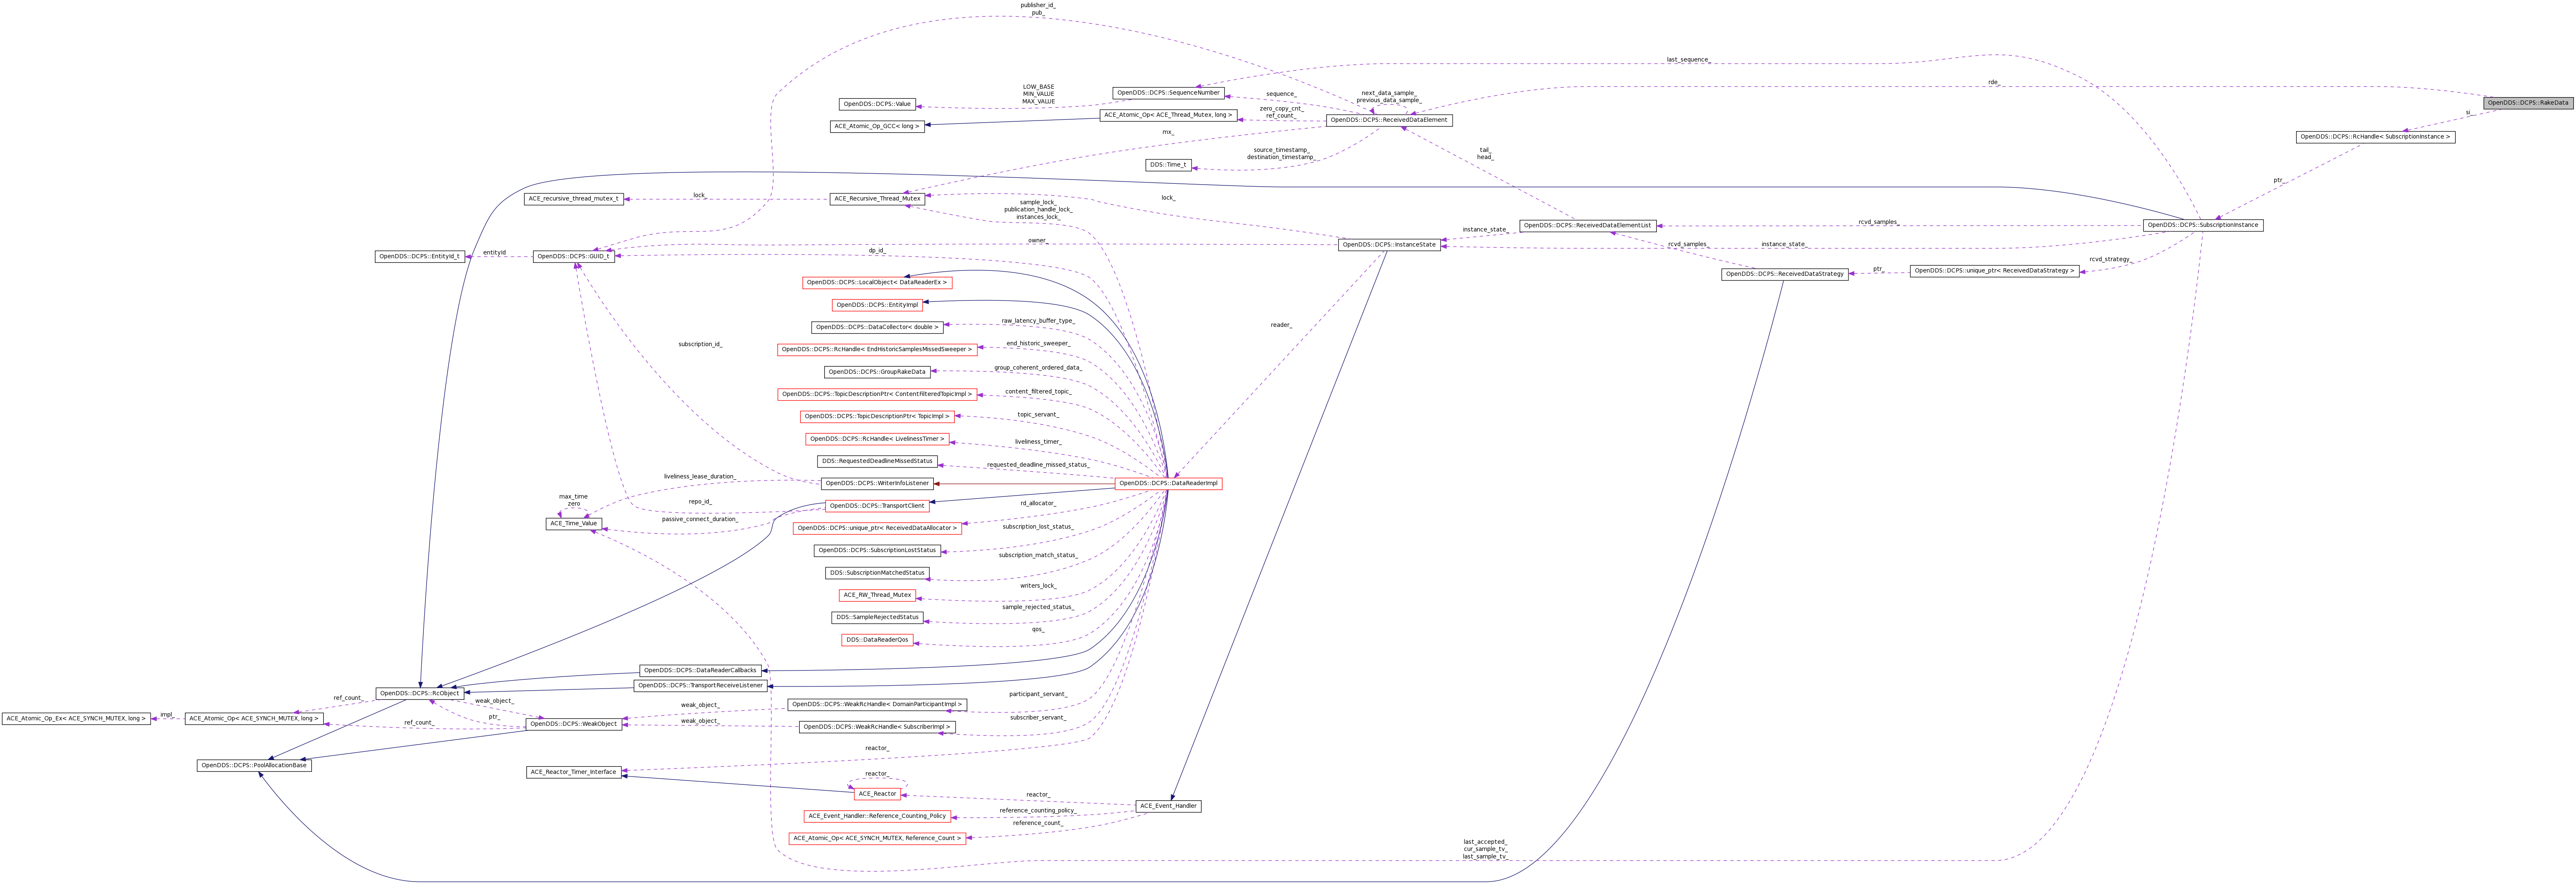Open TopicDescriptionPtr< TopicImpl > node
Screen dimensions: 2576x884
pos(877,416)
